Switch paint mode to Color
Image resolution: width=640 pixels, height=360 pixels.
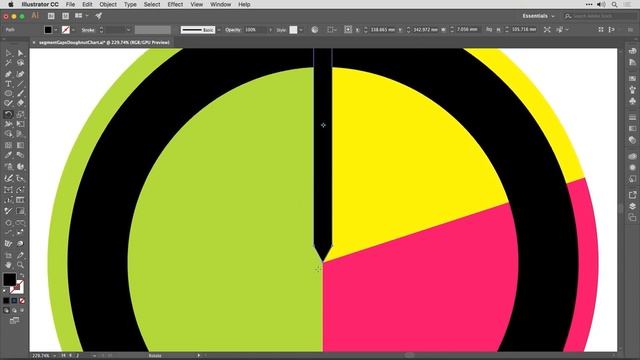[6, 300]
